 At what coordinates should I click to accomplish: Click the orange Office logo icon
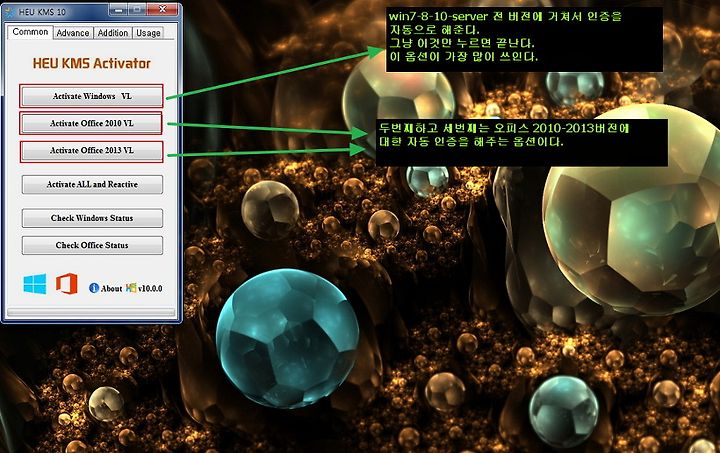pos(67,284)
